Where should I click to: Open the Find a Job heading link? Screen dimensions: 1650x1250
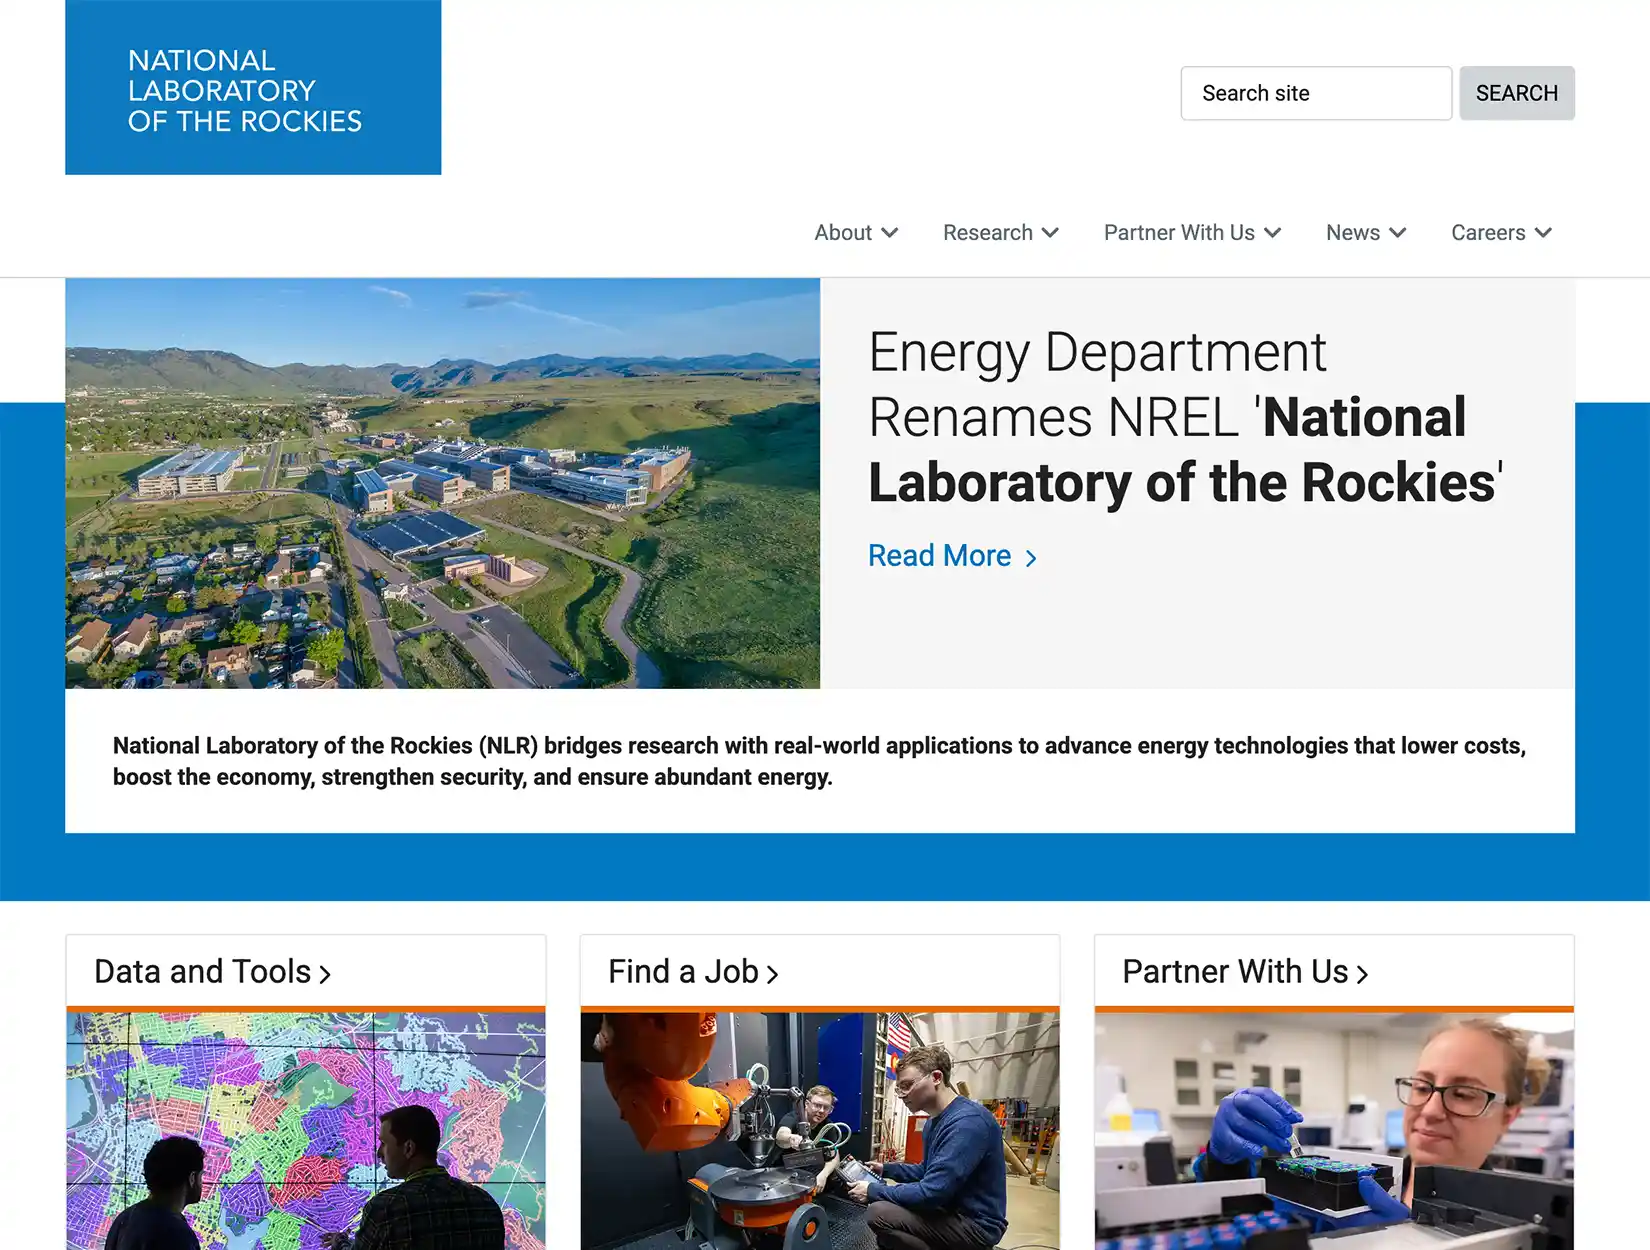pyautogui.click(x=683, y=971)
